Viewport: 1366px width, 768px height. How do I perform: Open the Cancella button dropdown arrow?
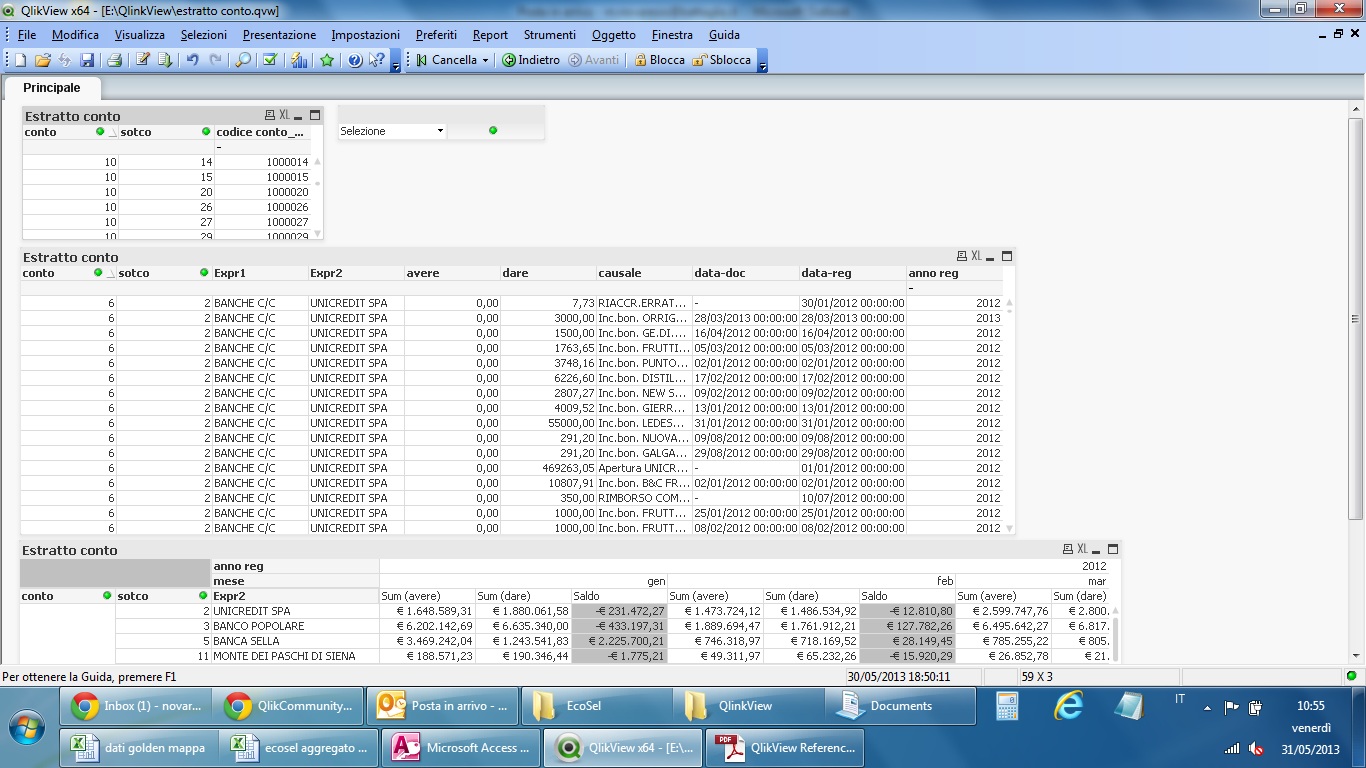coord(485,60)
